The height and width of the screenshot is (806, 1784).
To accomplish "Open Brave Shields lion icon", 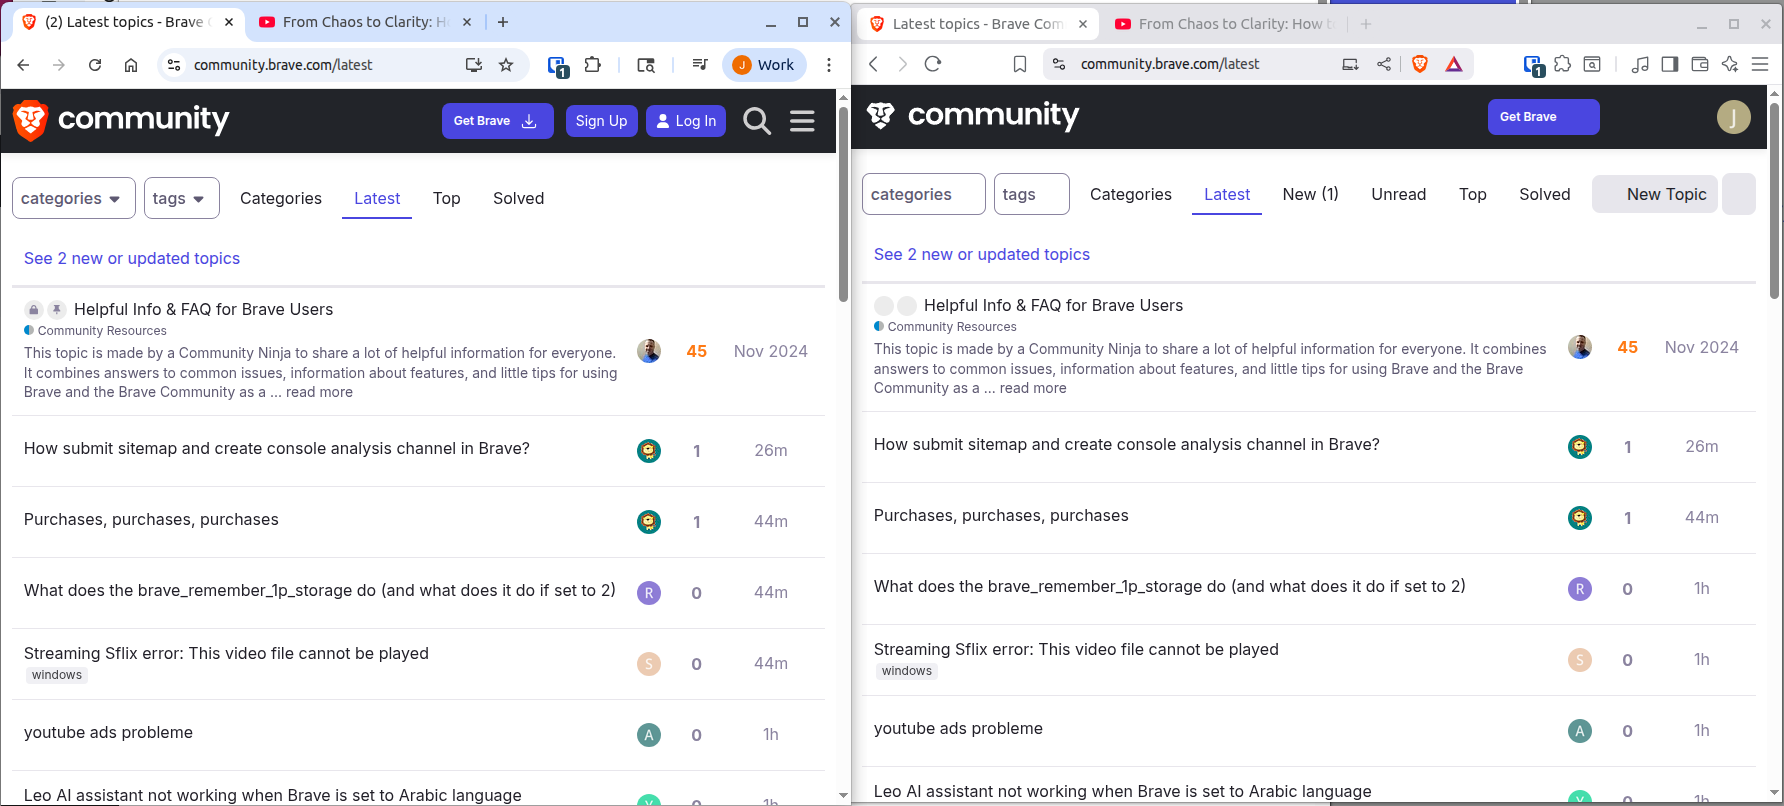I will click(1420, 64).
